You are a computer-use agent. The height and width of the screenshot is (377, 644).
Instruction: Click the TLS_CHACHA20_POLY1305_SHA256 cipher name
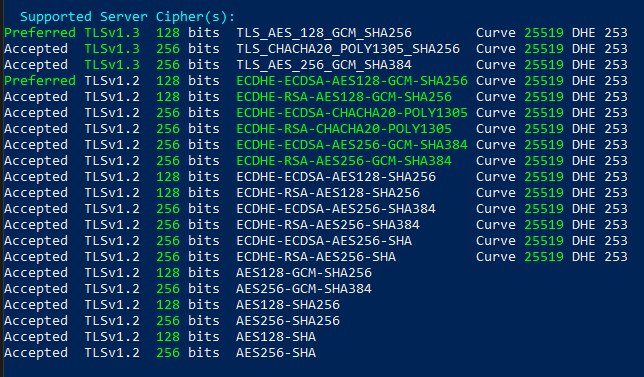point(348,49)
